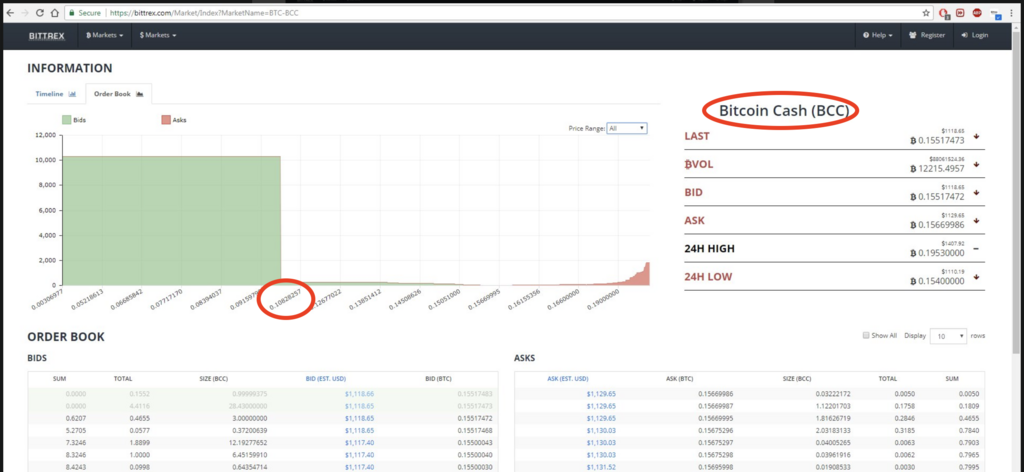Sort by the BID (EST. USD) column header
The image size is (1024, 472).
(325, 379)
